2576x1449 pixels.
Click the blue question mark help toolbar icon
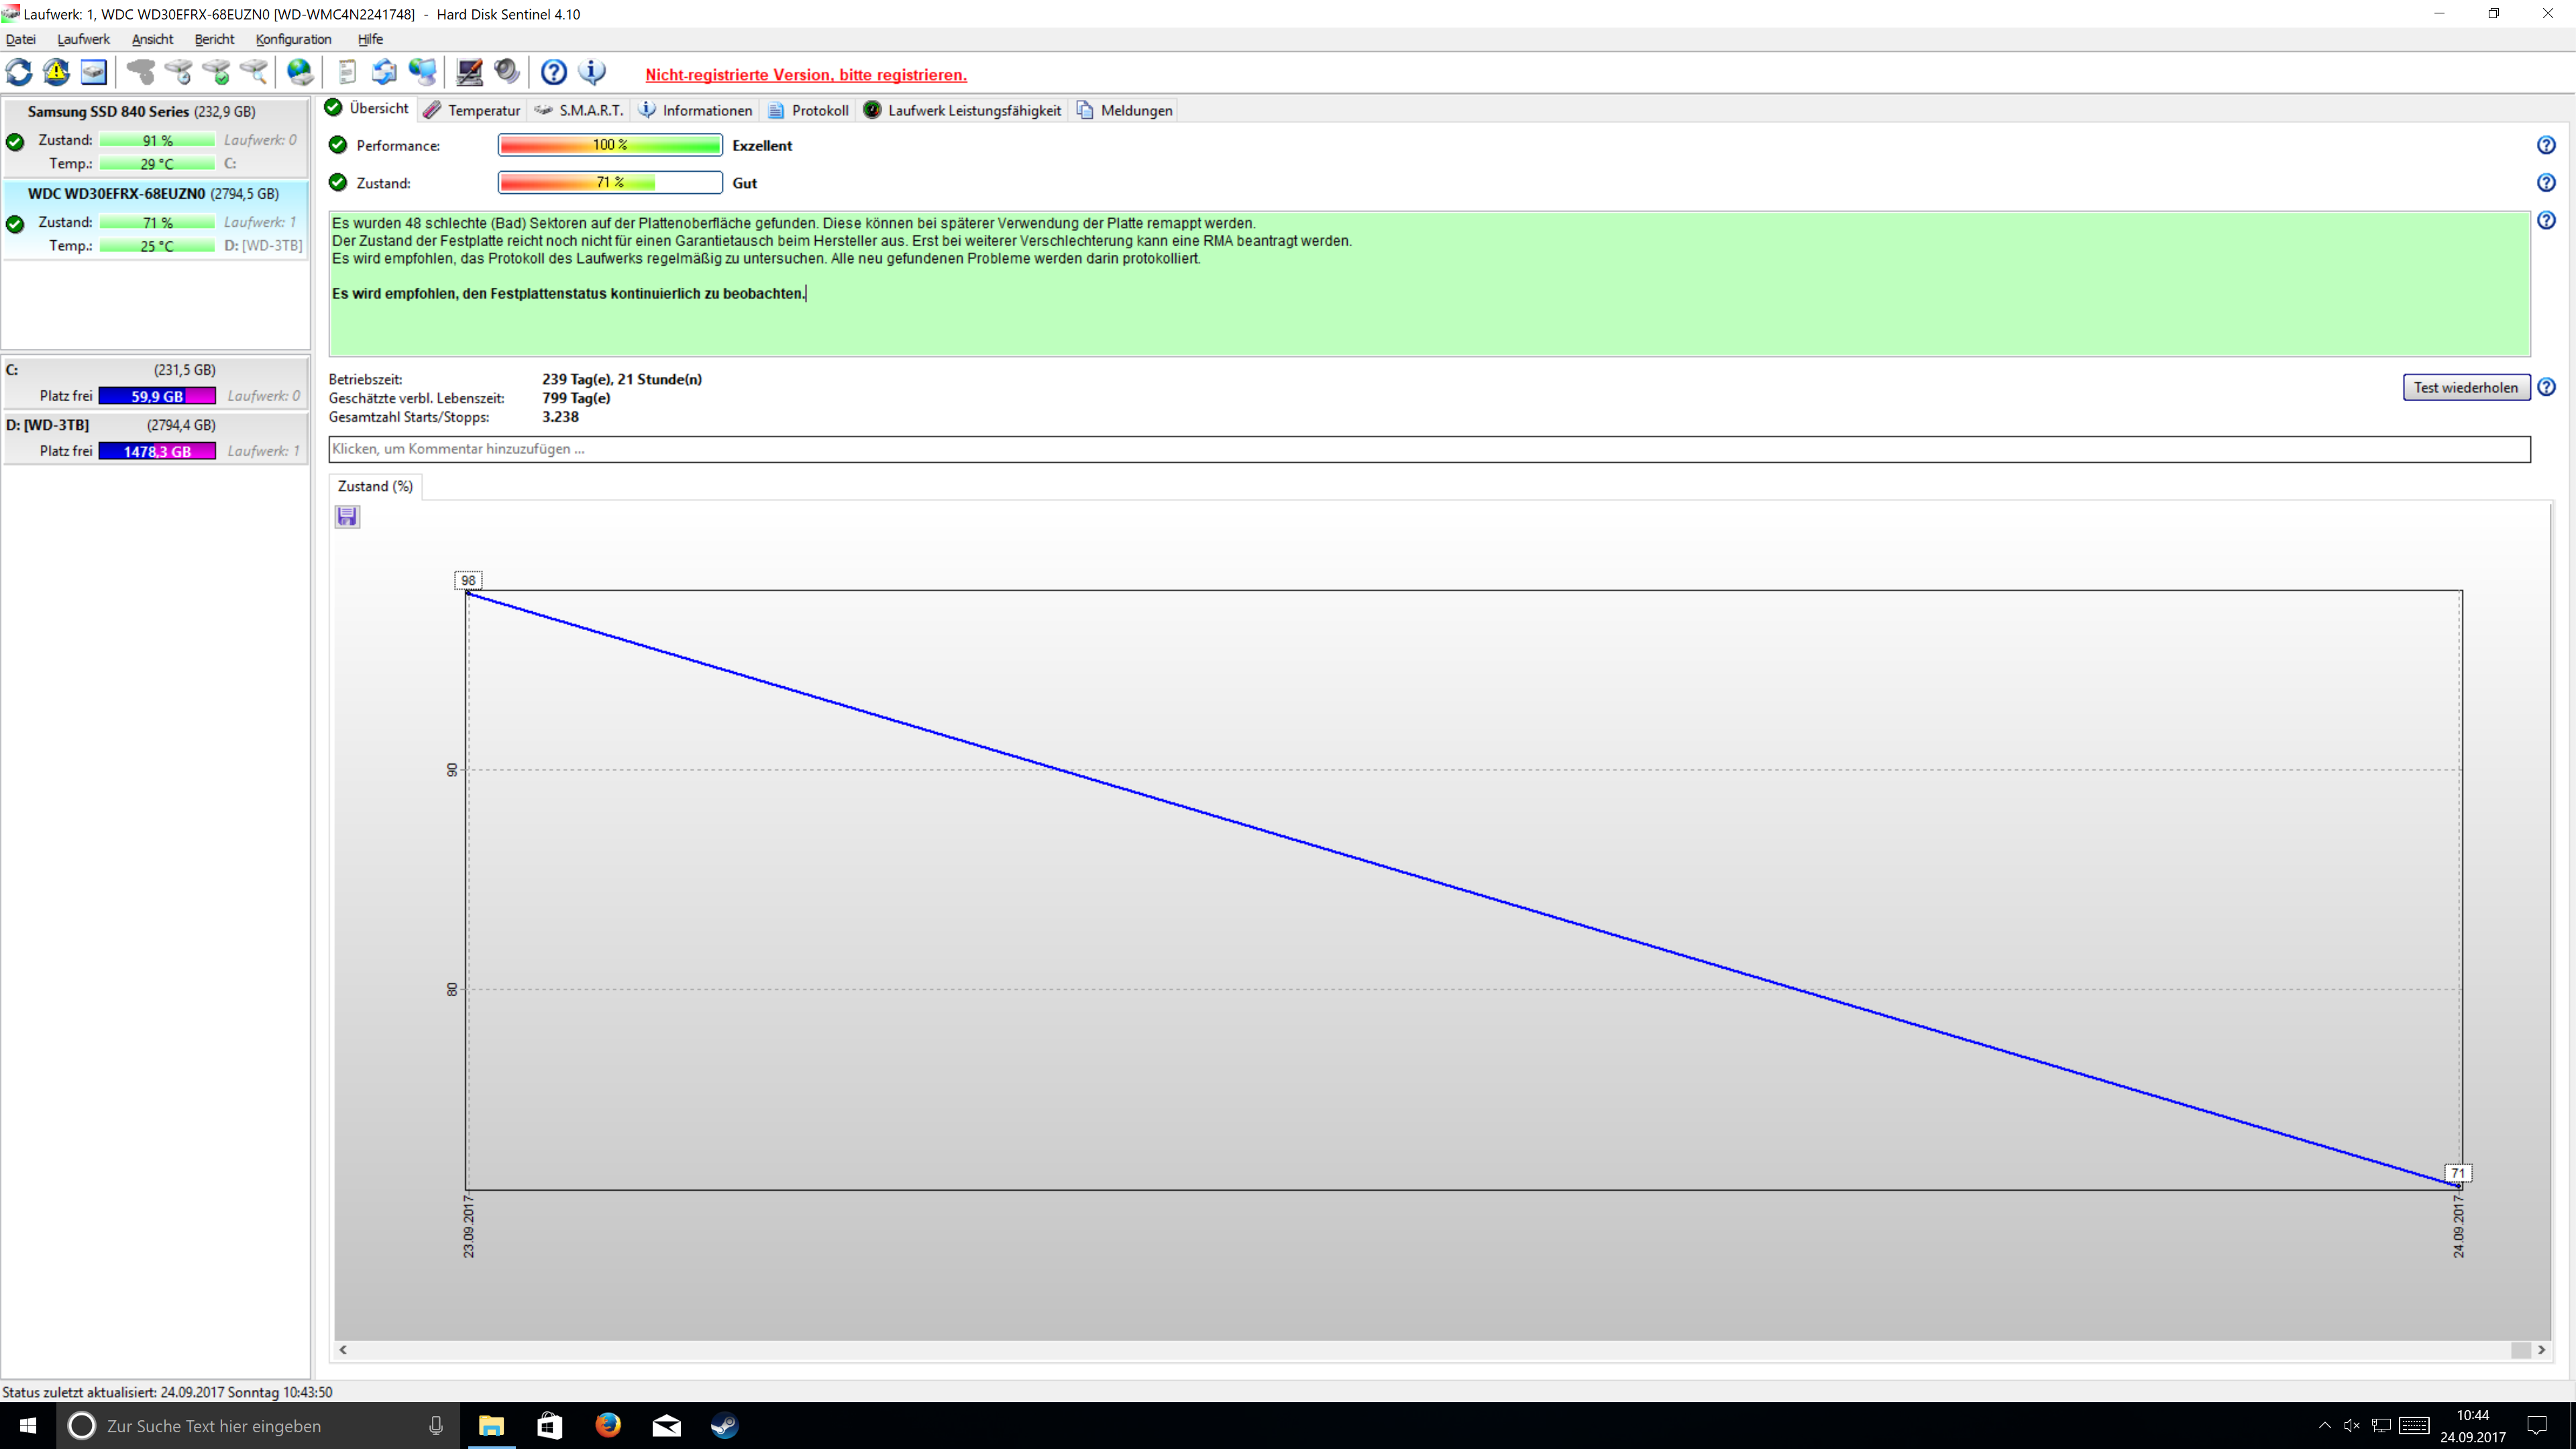553,72
